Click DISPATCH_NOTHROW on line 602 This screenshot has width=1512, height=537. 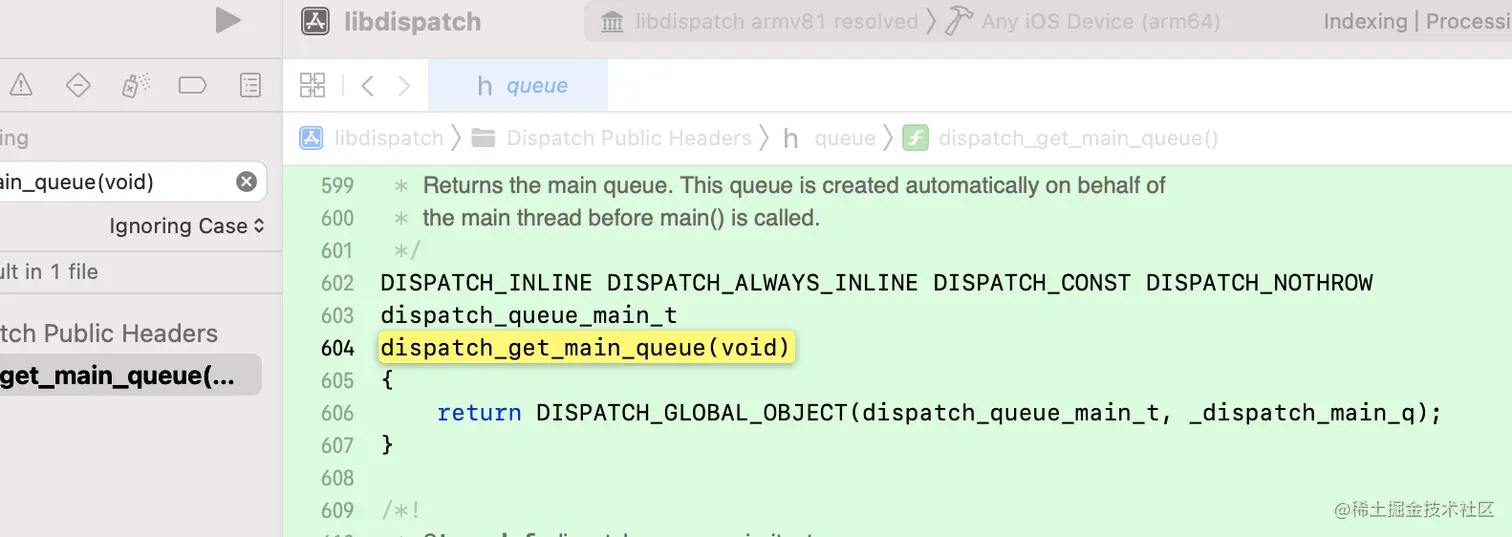pyautogui.click(x=1259, y=283)
